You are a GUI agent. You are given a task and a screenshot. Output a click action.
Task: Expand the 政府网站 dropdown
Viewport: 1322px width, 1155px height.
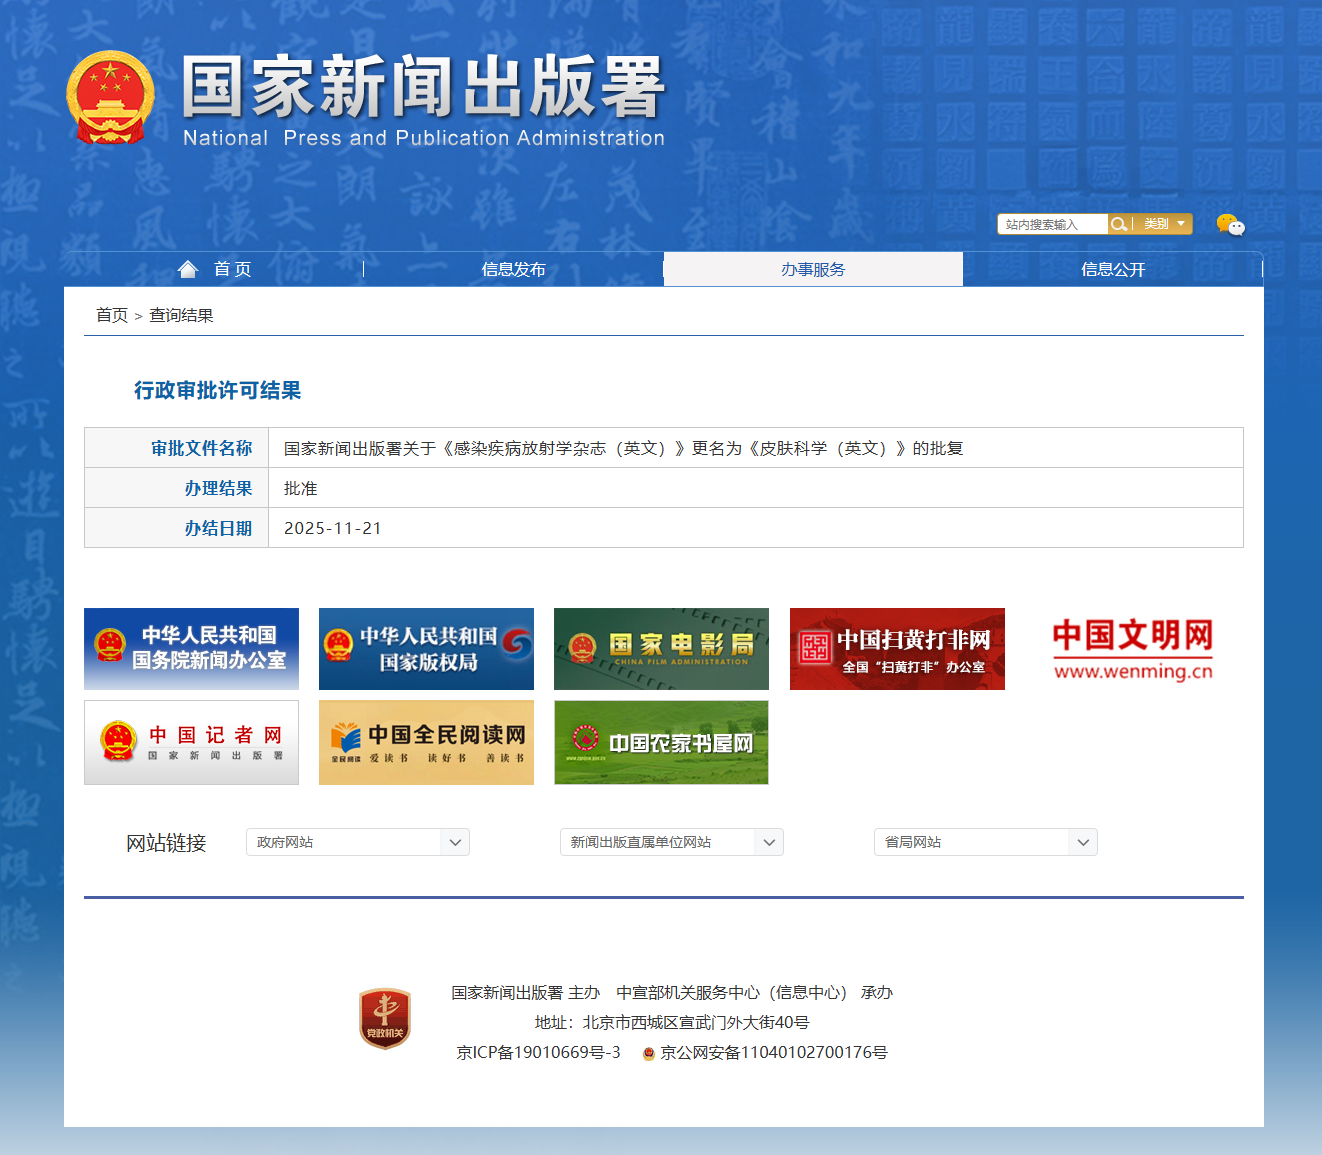click(357, 842)
